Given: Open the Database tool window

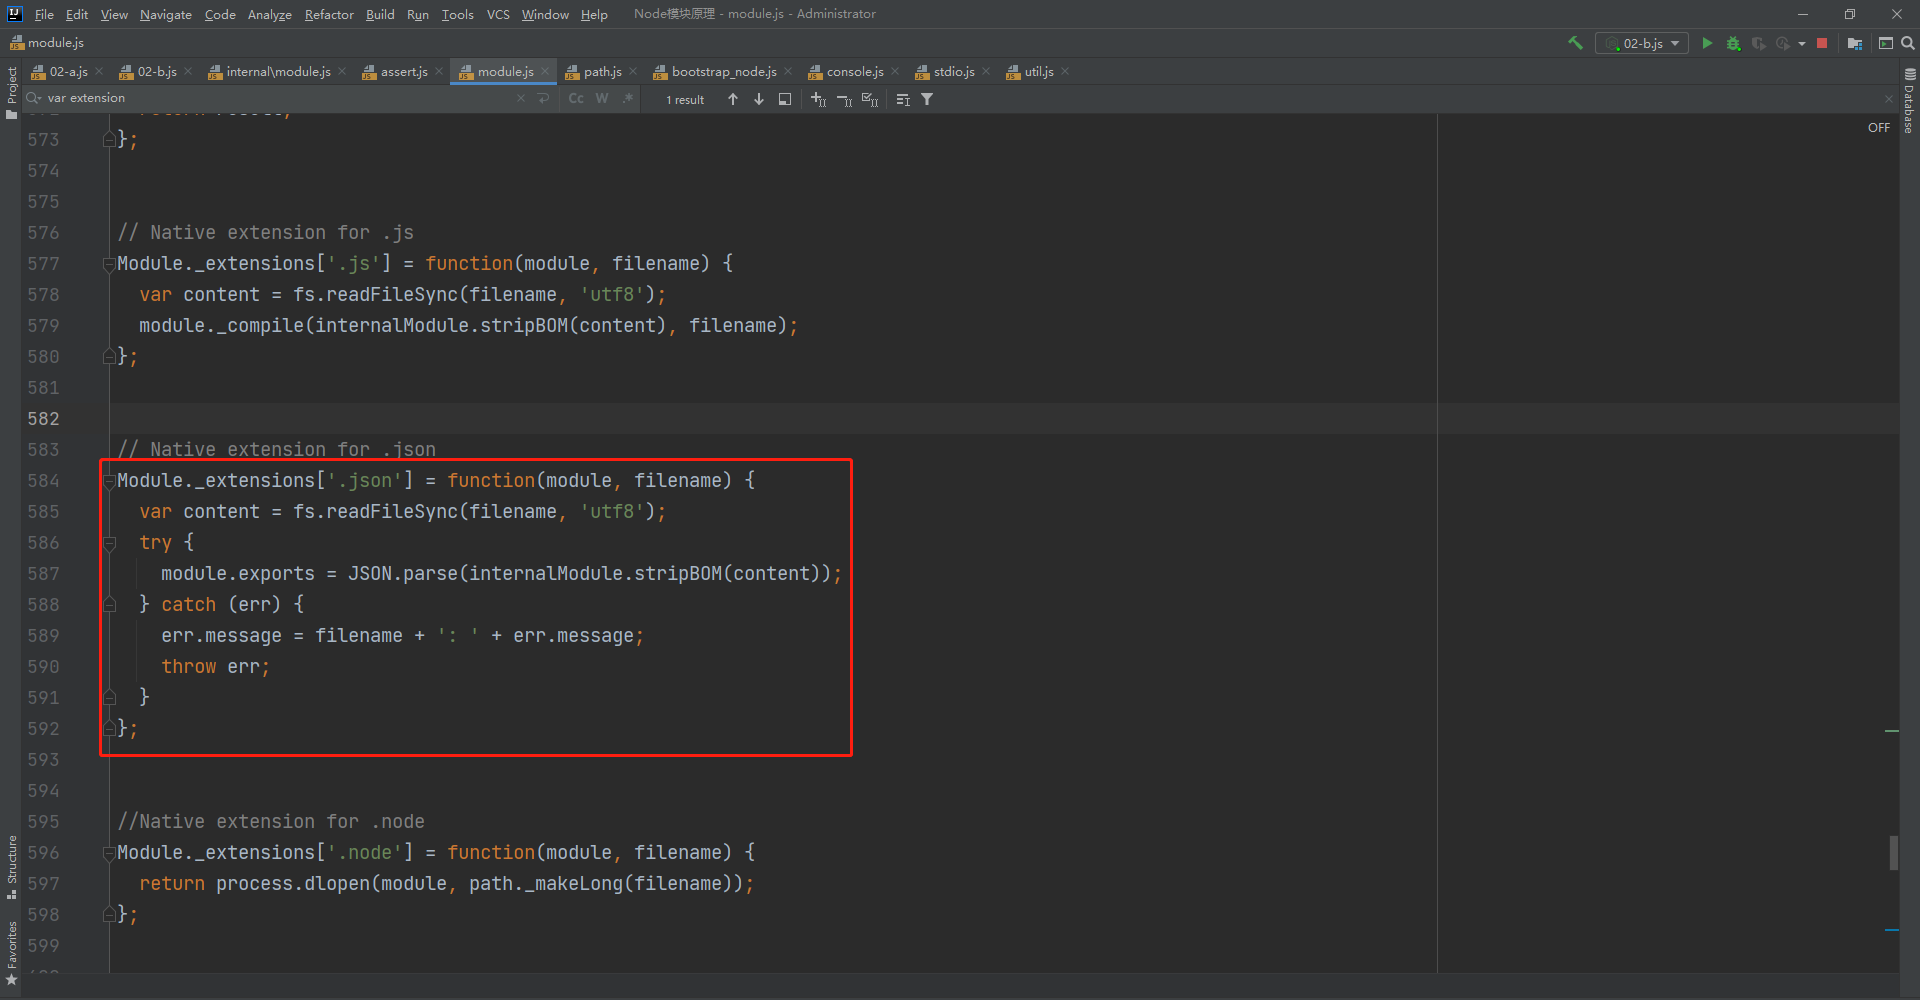Looking at the screenshot, I should pos(1909,101).
